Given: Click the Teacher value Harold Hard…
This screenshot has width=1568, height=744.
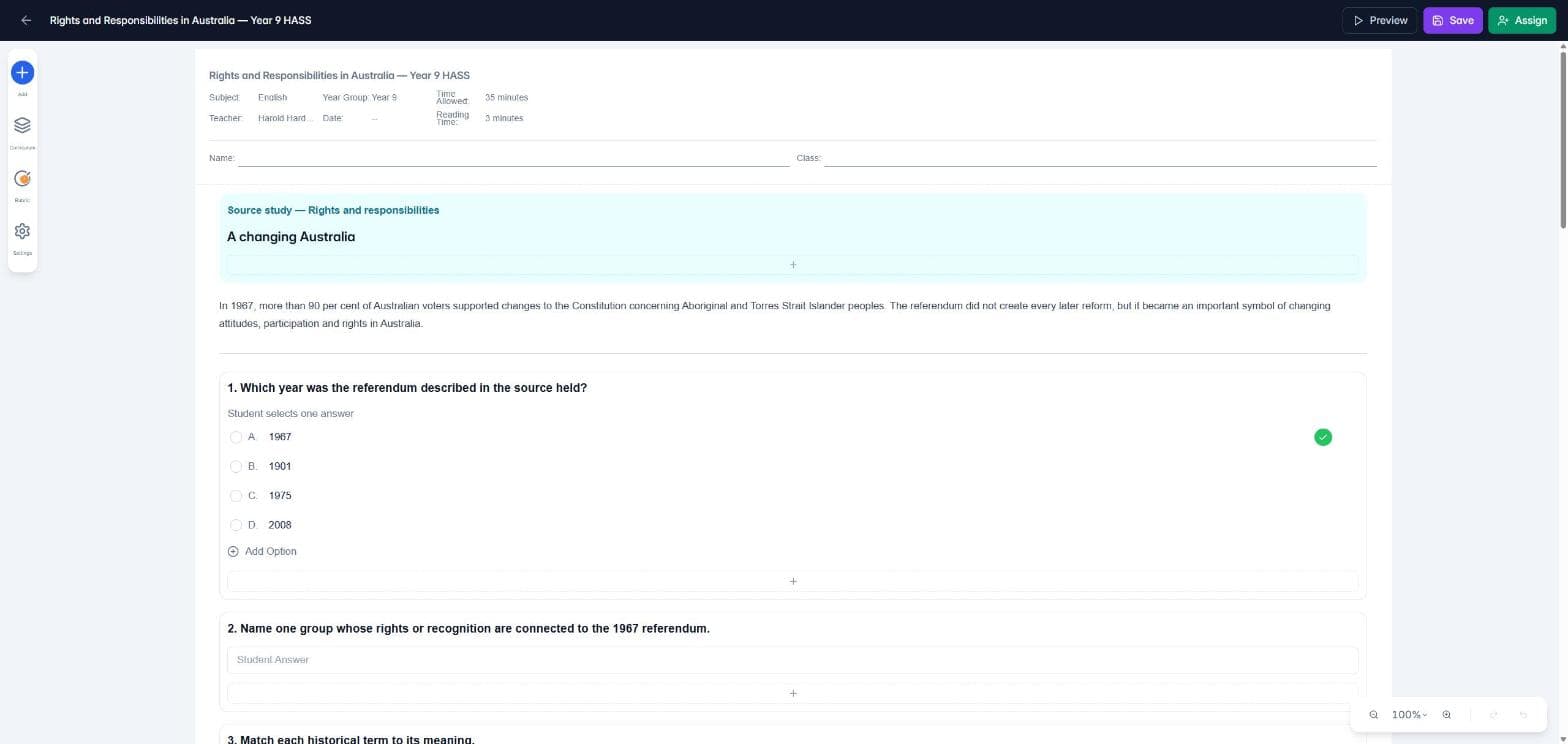Looking at the screenshot, I should [x=285, y=118].
